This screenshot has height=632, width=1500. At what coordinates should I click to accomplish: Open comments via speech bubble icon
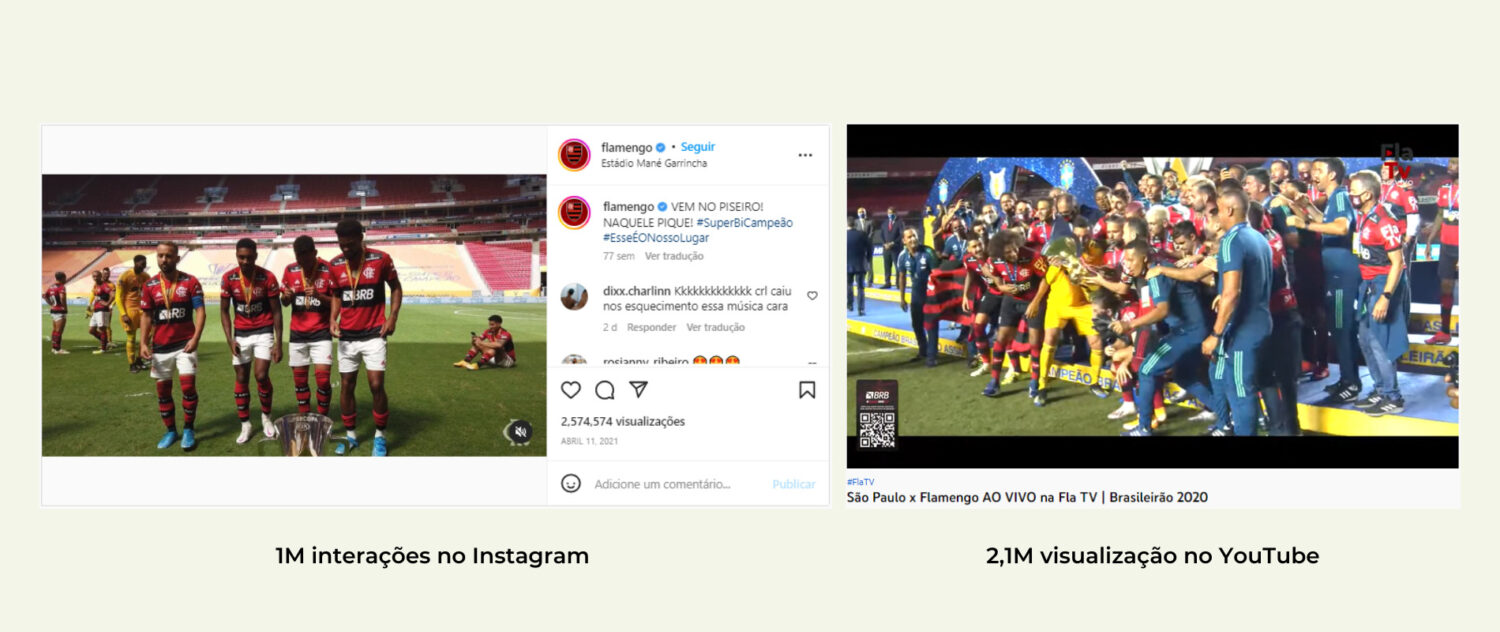click(x=605, y=390)
